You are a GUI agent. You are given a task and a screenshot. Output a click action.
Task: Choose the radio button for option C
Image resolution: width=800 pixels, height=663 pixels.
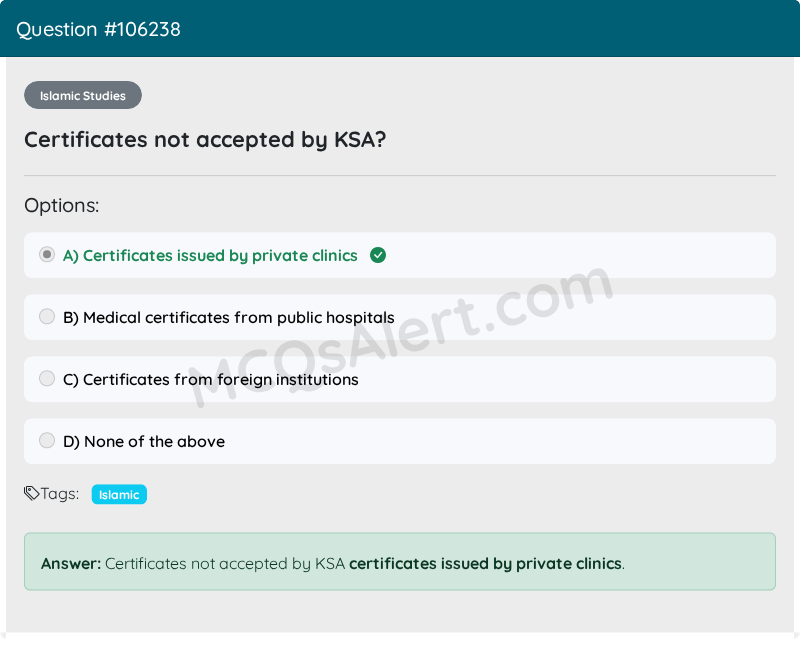[x=47, y=379]
